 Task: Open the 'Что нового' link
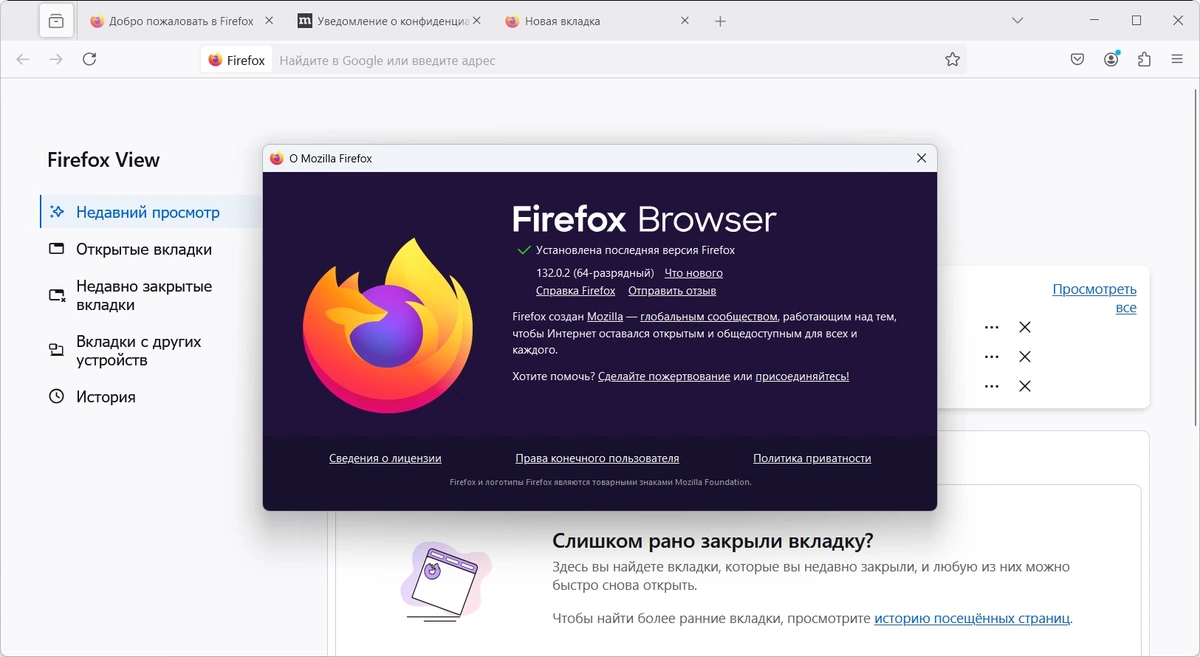pos(693,273)
